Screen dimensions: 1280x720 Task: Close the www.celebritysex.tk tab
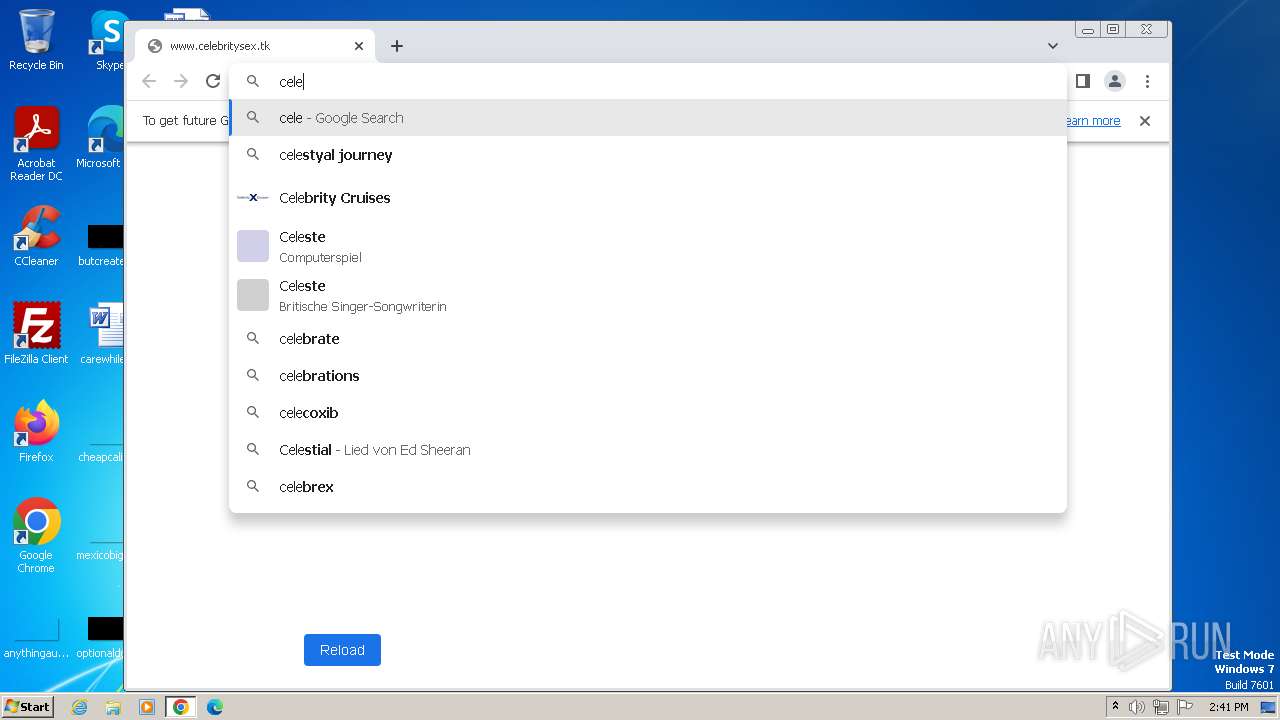point(359,46)
